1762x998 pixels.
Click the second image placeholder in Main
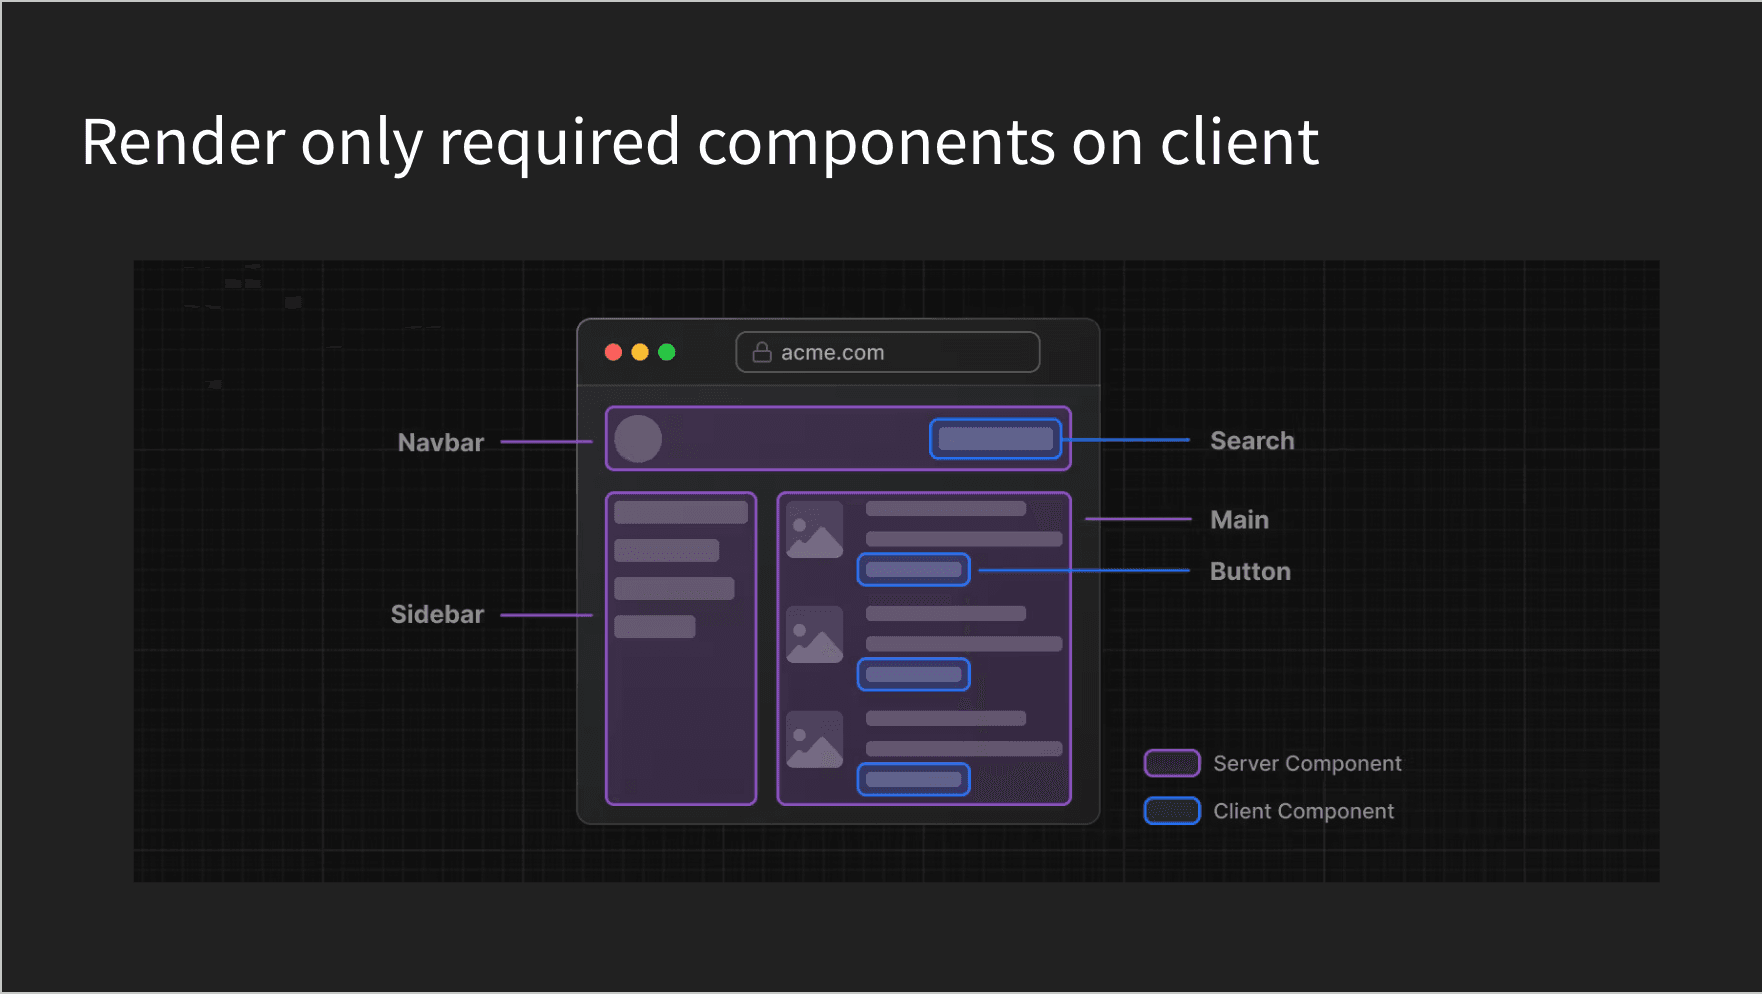[x=815, y=635]
